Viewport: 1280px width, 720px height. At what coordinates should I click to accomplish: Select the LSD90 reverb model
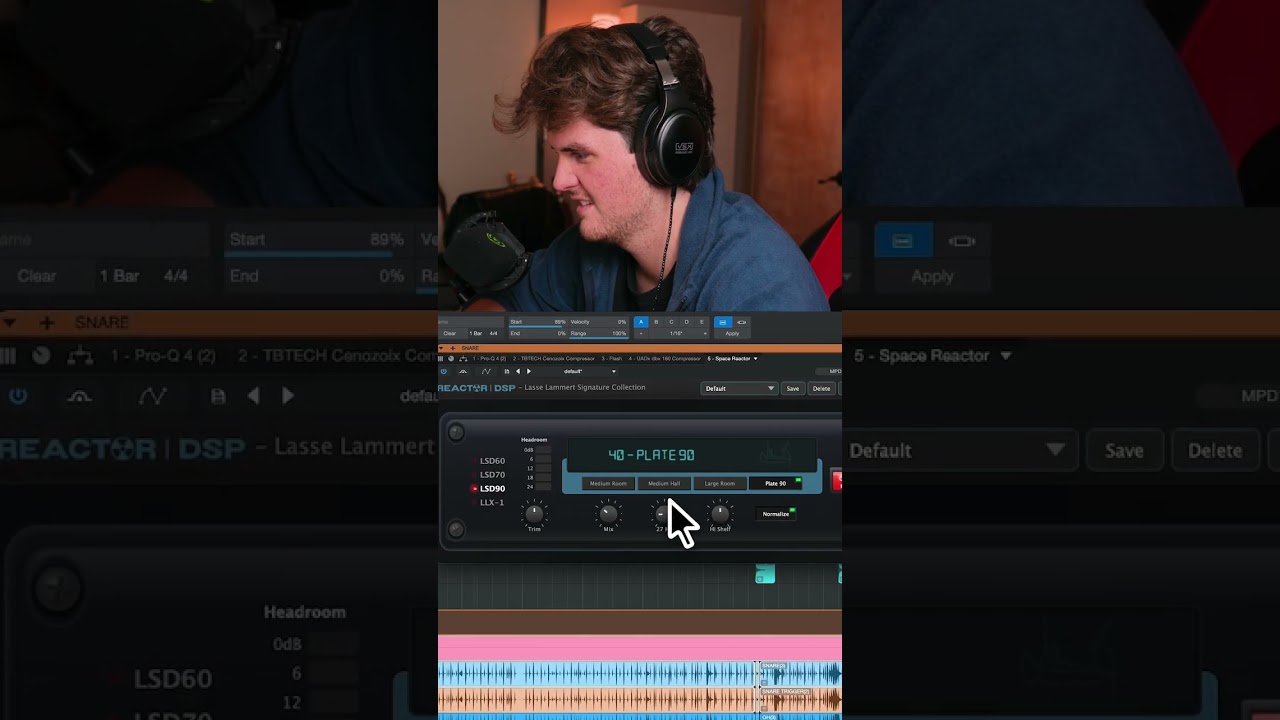(492, 489)
